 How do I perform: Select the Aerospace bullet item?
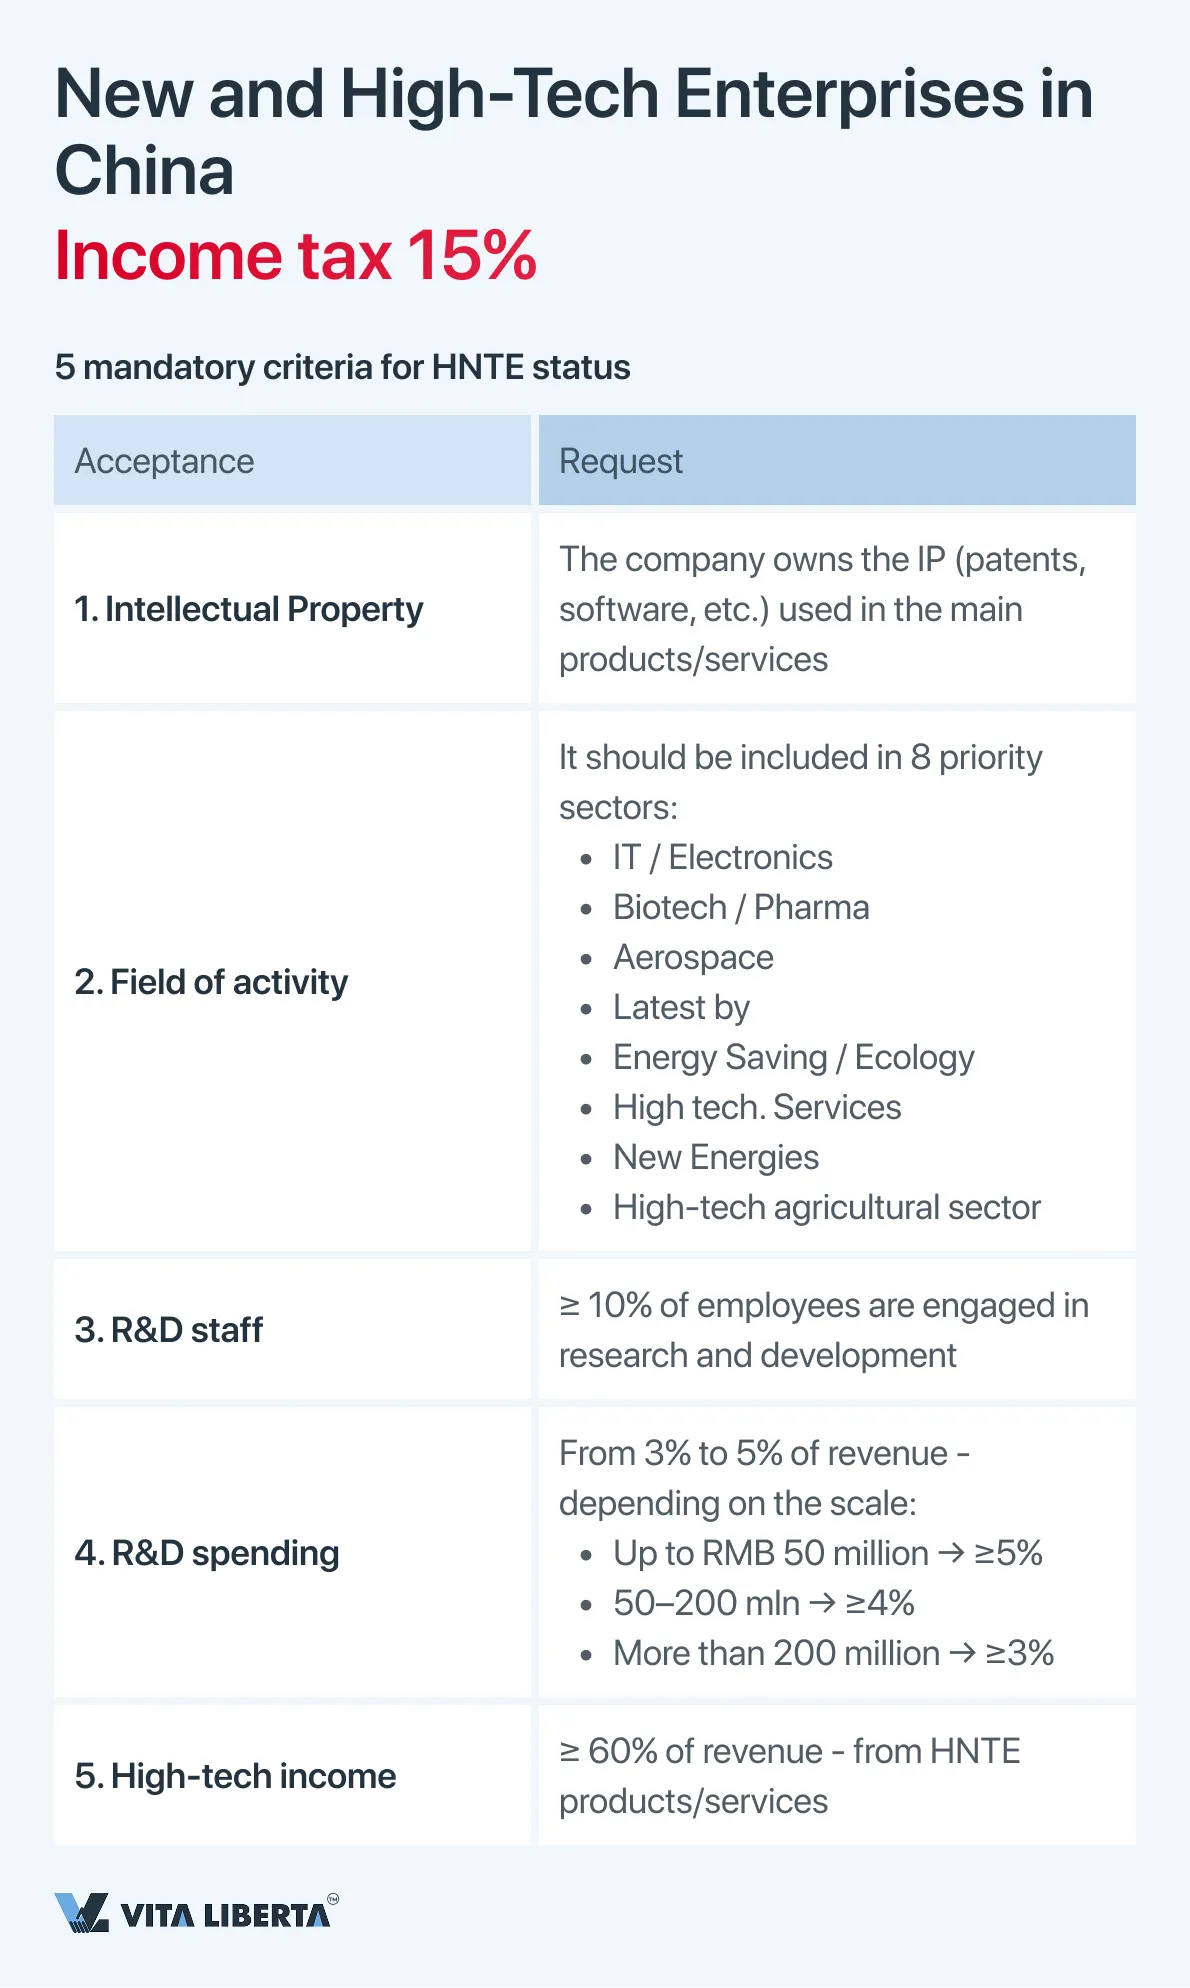693,957
